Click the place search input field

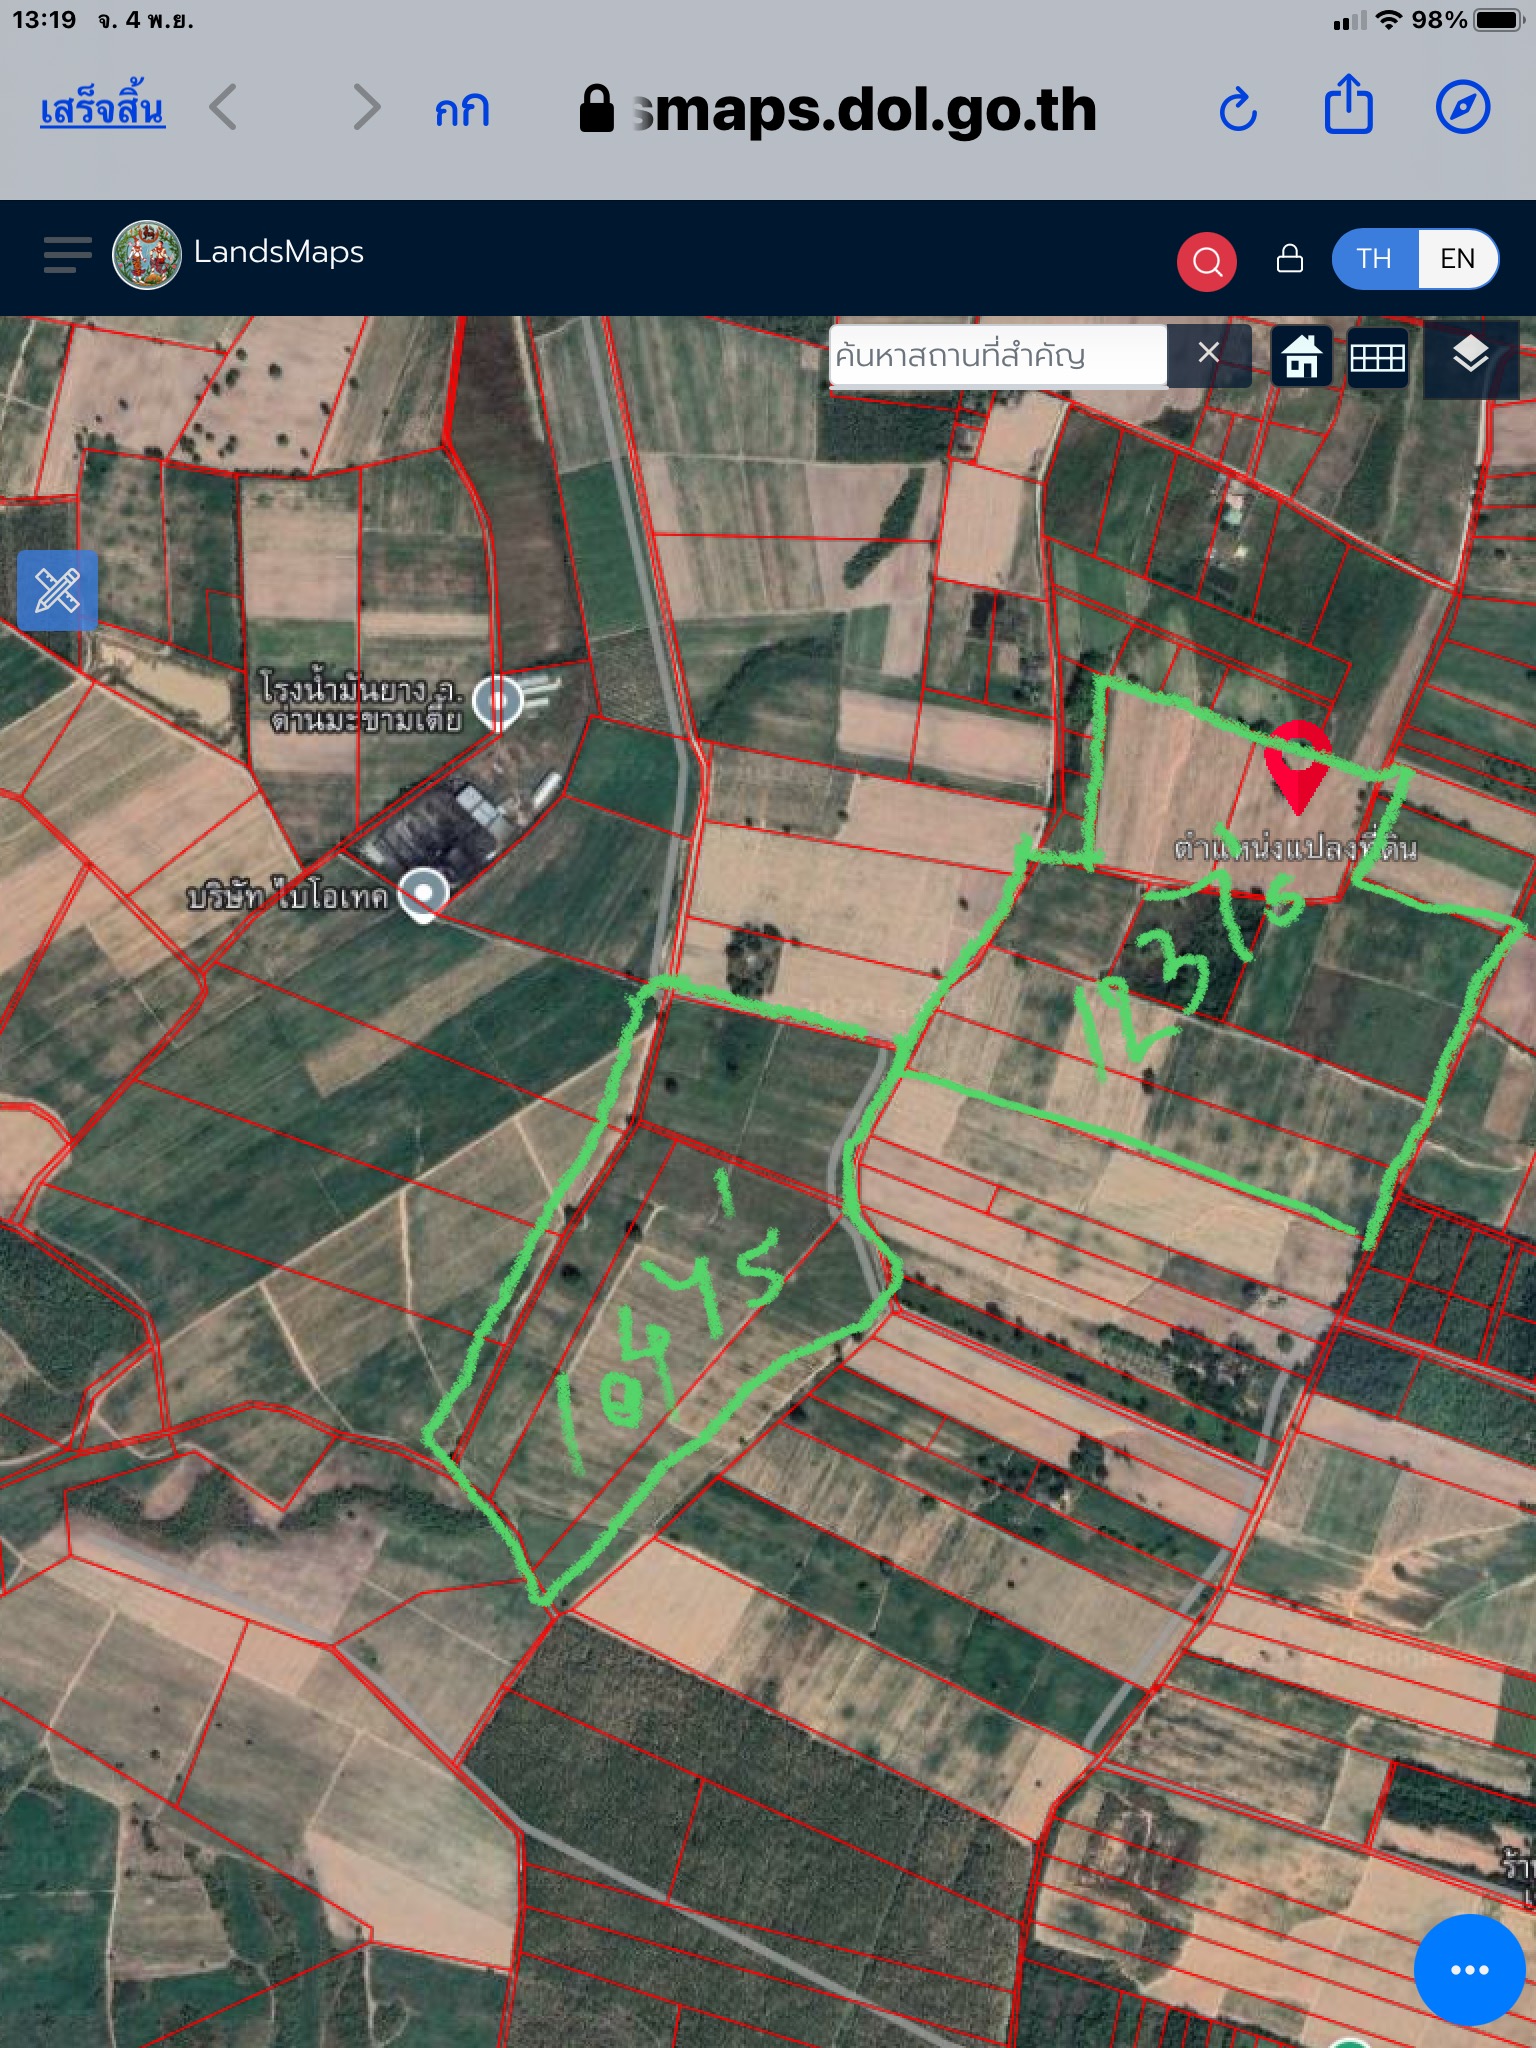pyautogui.click(x=997, y=355)
